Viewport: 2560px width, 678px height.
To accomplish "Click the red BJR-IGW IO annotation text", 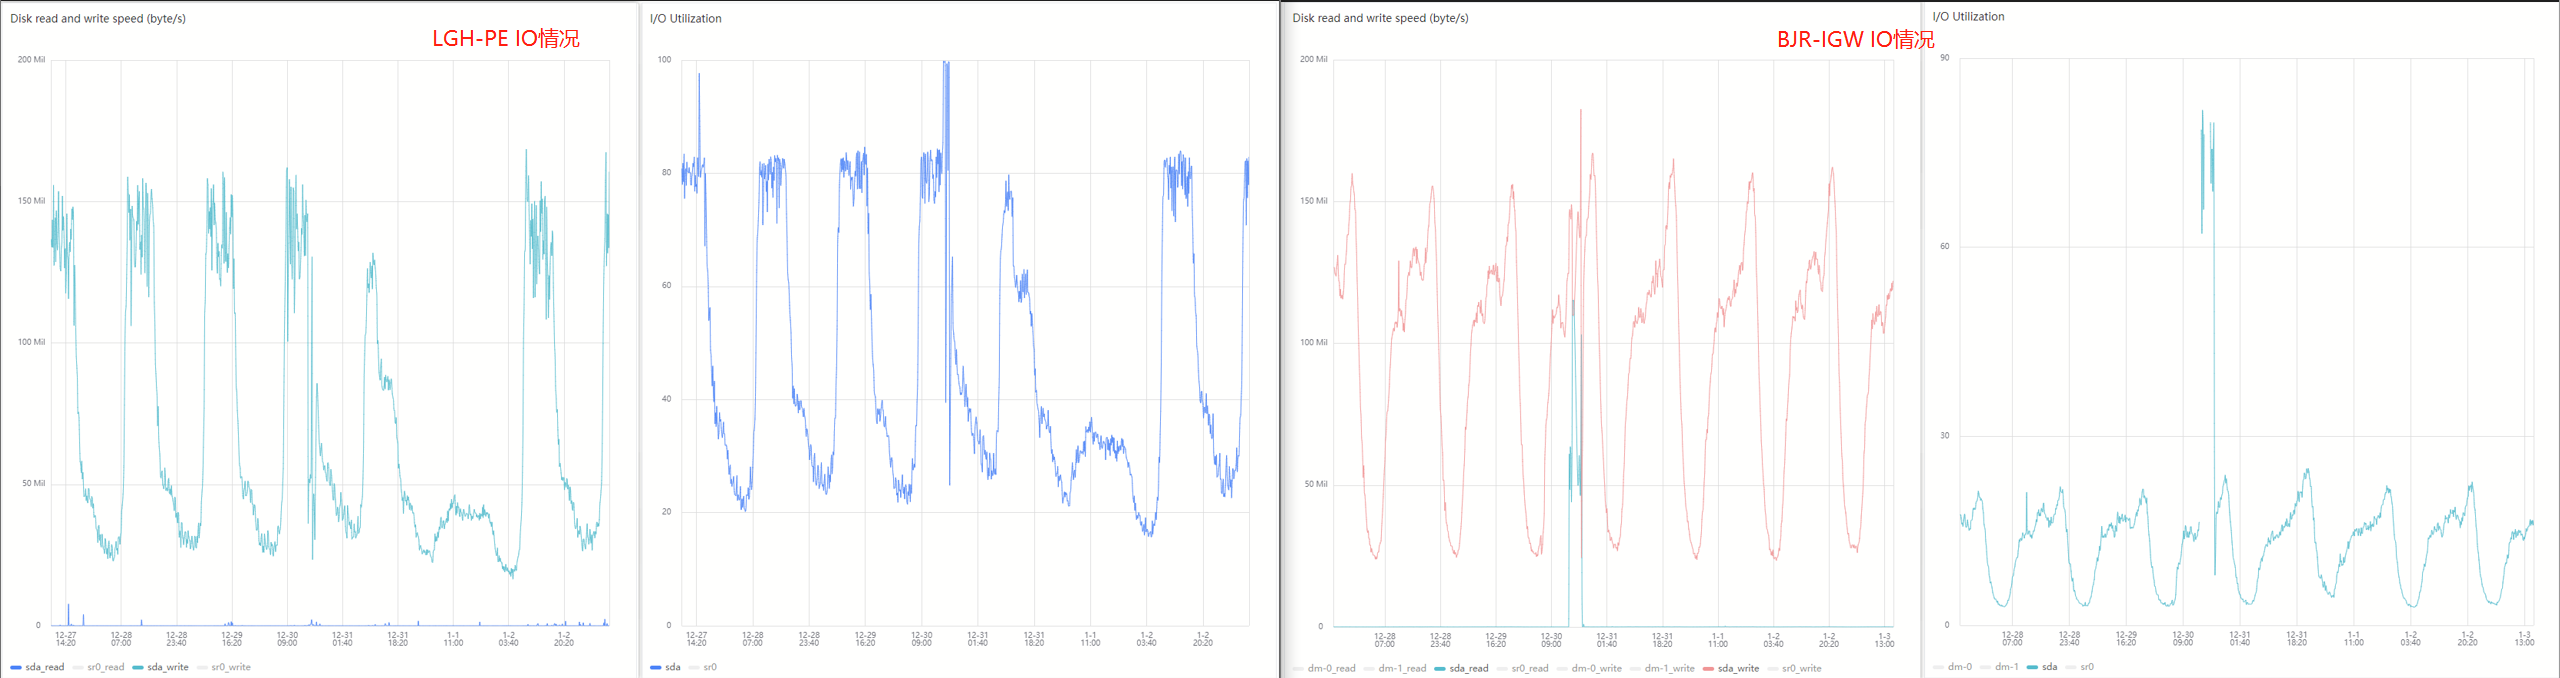I will click(x=1855, y=40).
